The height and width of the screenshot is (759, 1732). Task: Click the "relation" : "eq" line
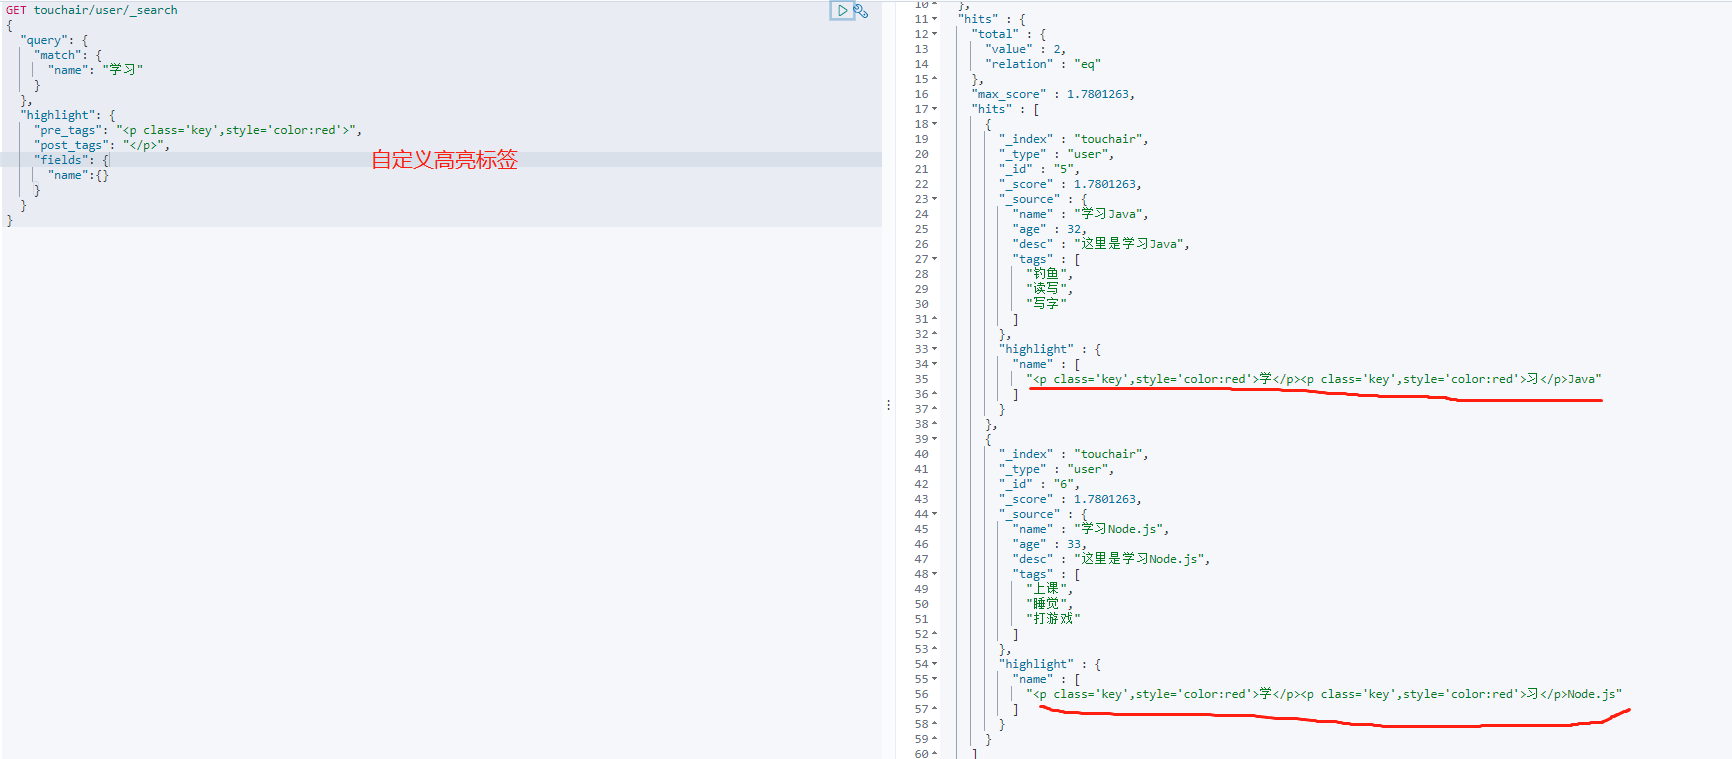point(1043,64)
